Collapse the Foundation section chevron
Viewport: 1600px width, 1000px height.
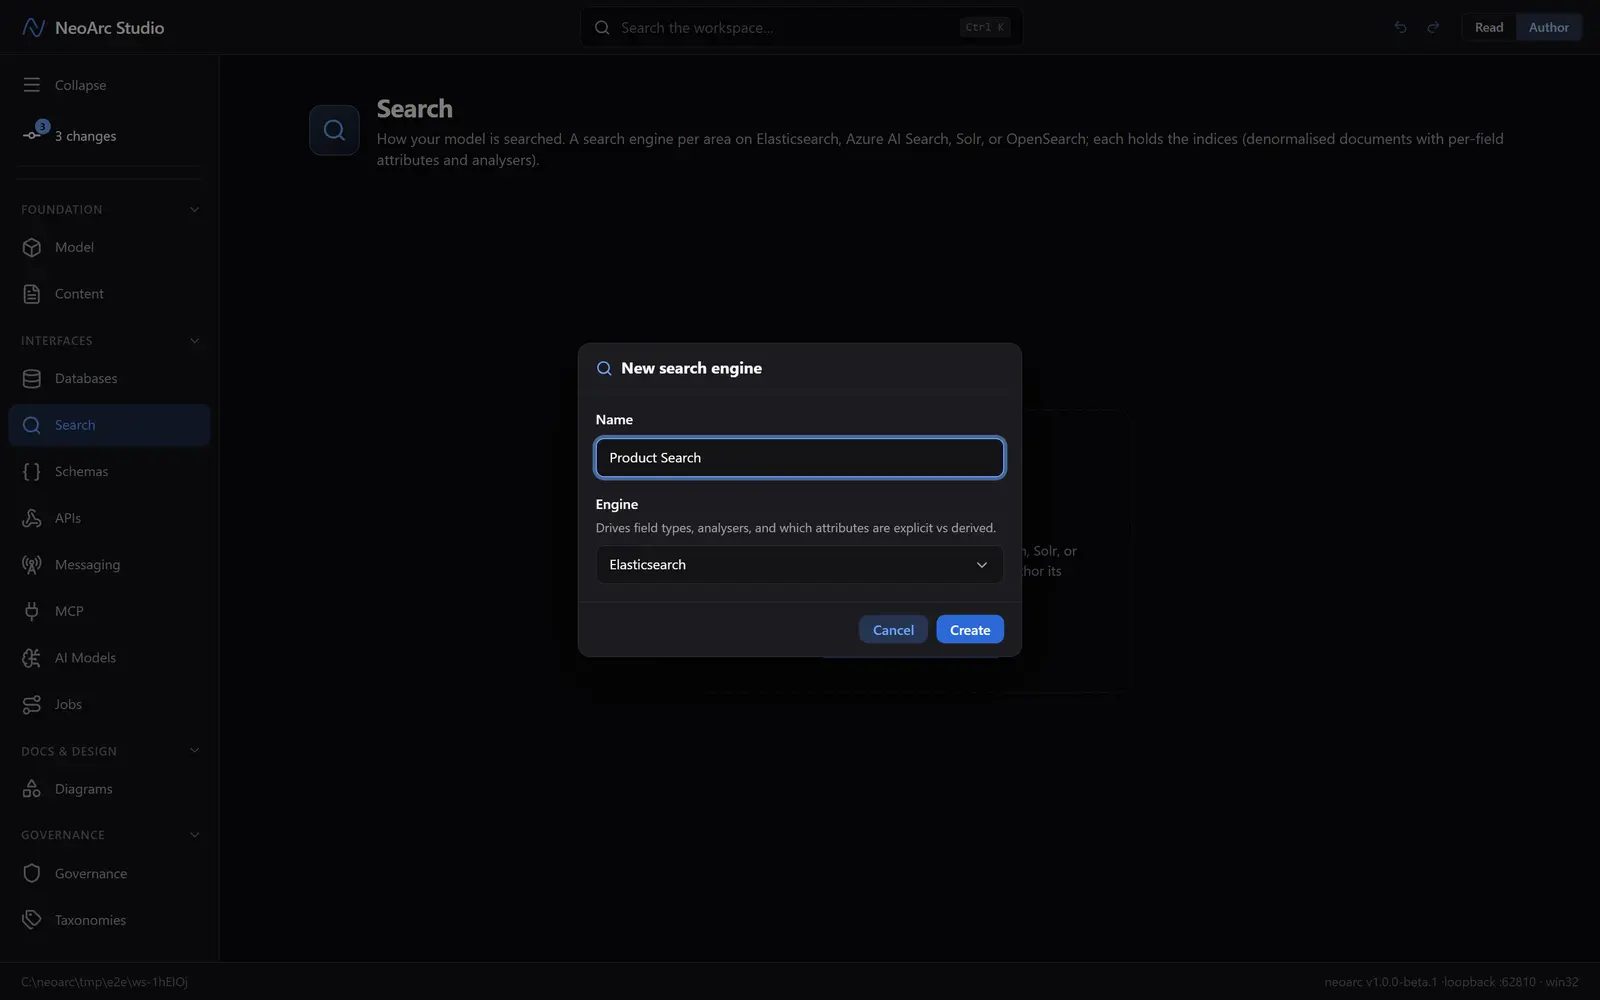click(194, 209)
